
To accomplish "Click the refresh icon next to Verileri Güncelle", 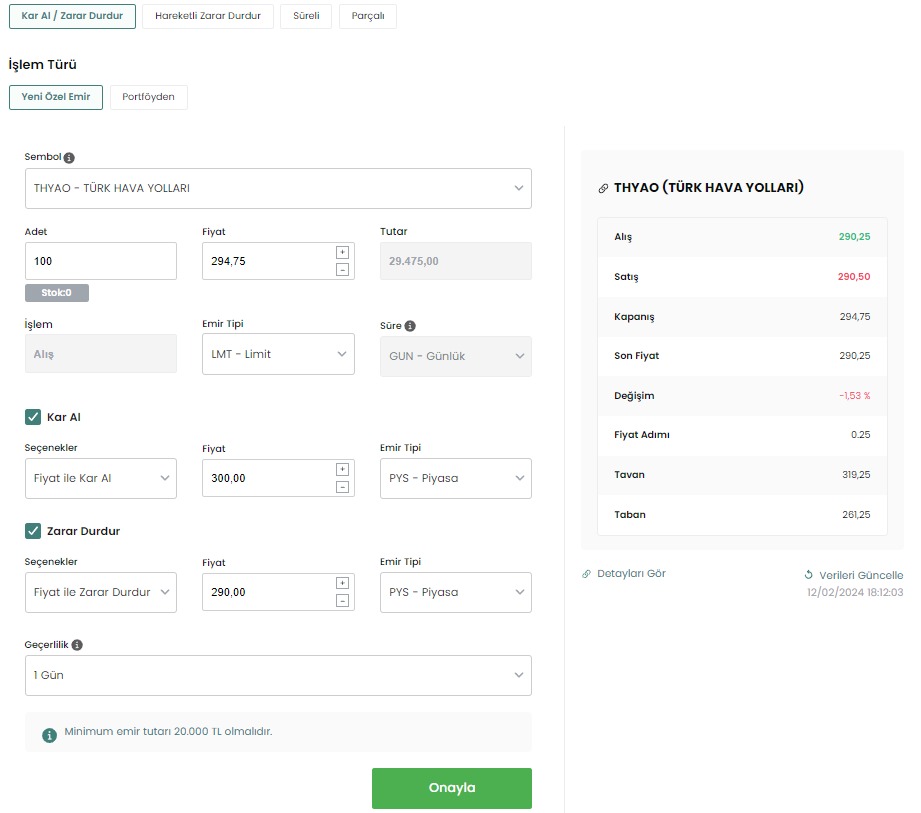I will [x=809, y=575].
